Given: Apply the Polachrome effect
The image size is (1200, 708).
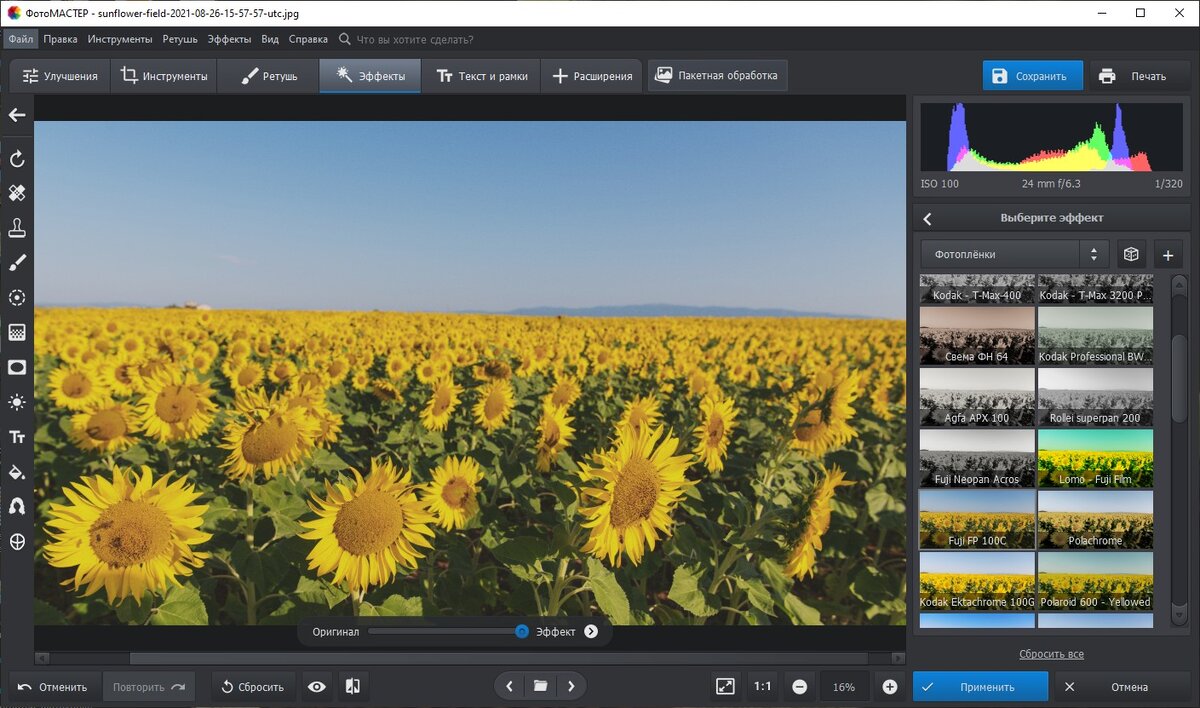Looking at the screenshot, I should click(x=1095, y=519).
